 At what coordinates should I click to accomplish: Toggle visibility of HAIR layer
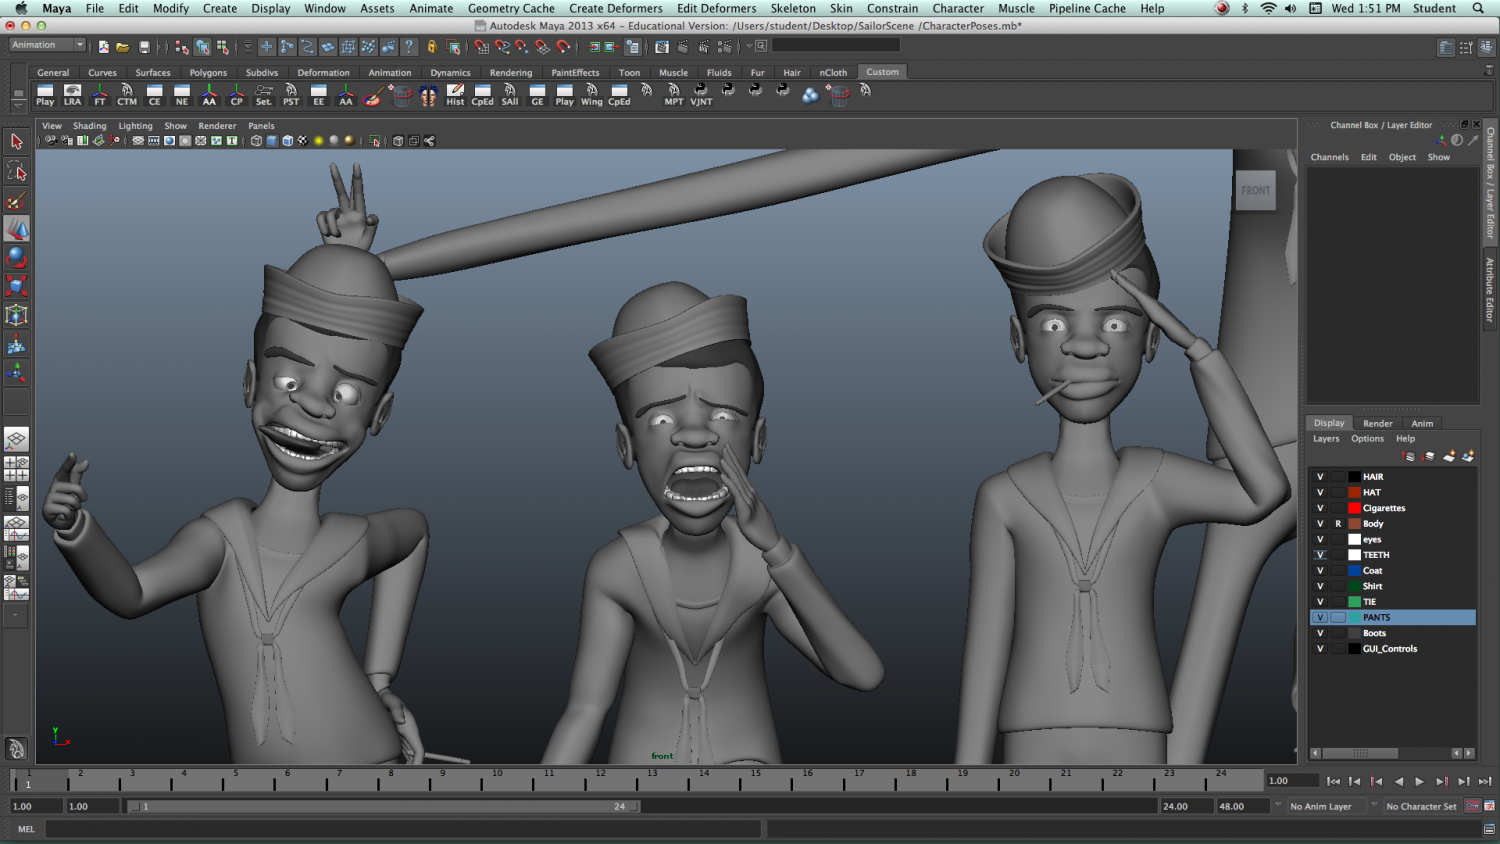(1320, 477)
